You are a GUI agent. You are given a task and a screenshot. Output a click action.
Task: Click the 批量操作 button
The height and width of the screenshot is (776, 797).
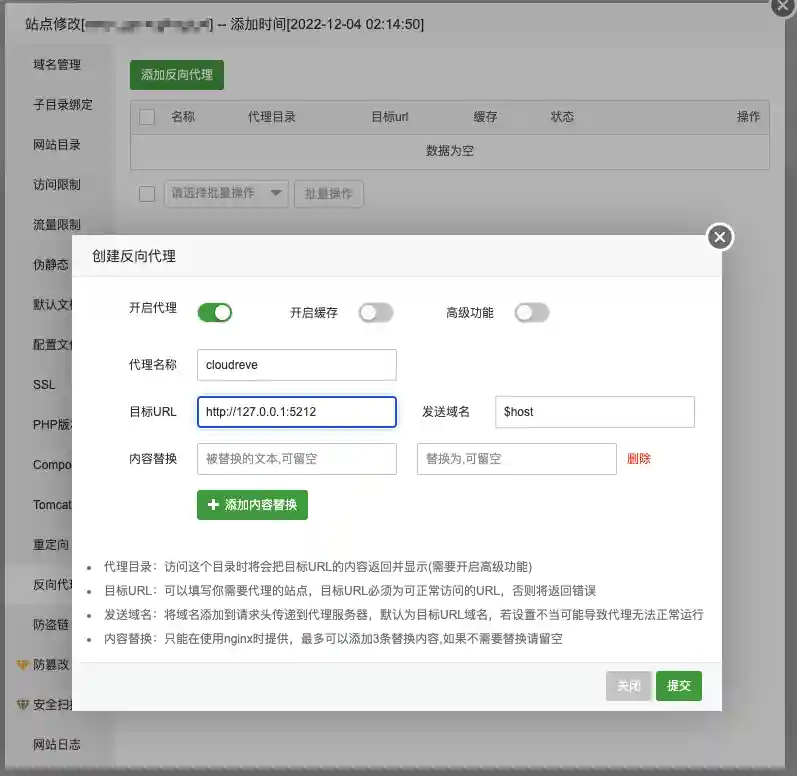(328, 194)
